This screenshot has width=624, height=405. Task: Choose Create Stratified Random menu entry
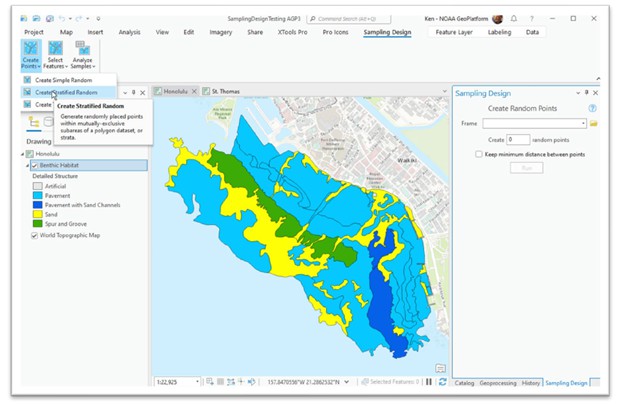point(66,92)
